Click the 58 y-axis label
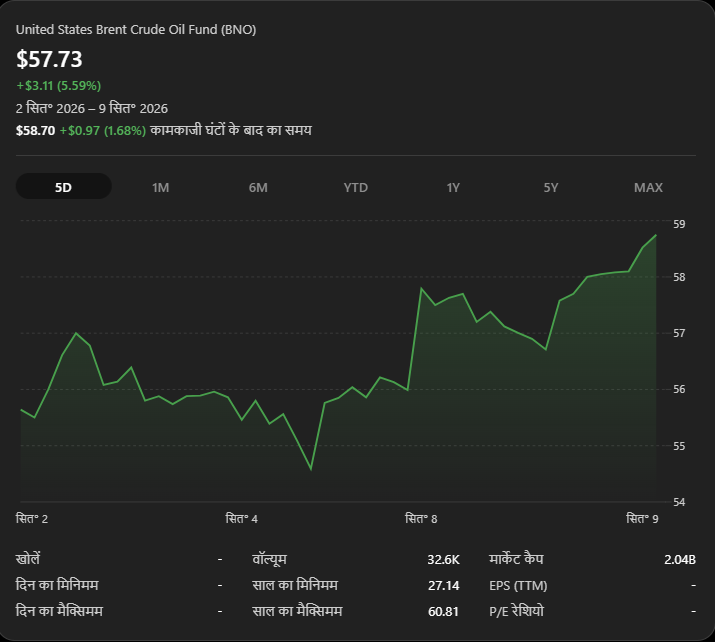 [679, 277]
